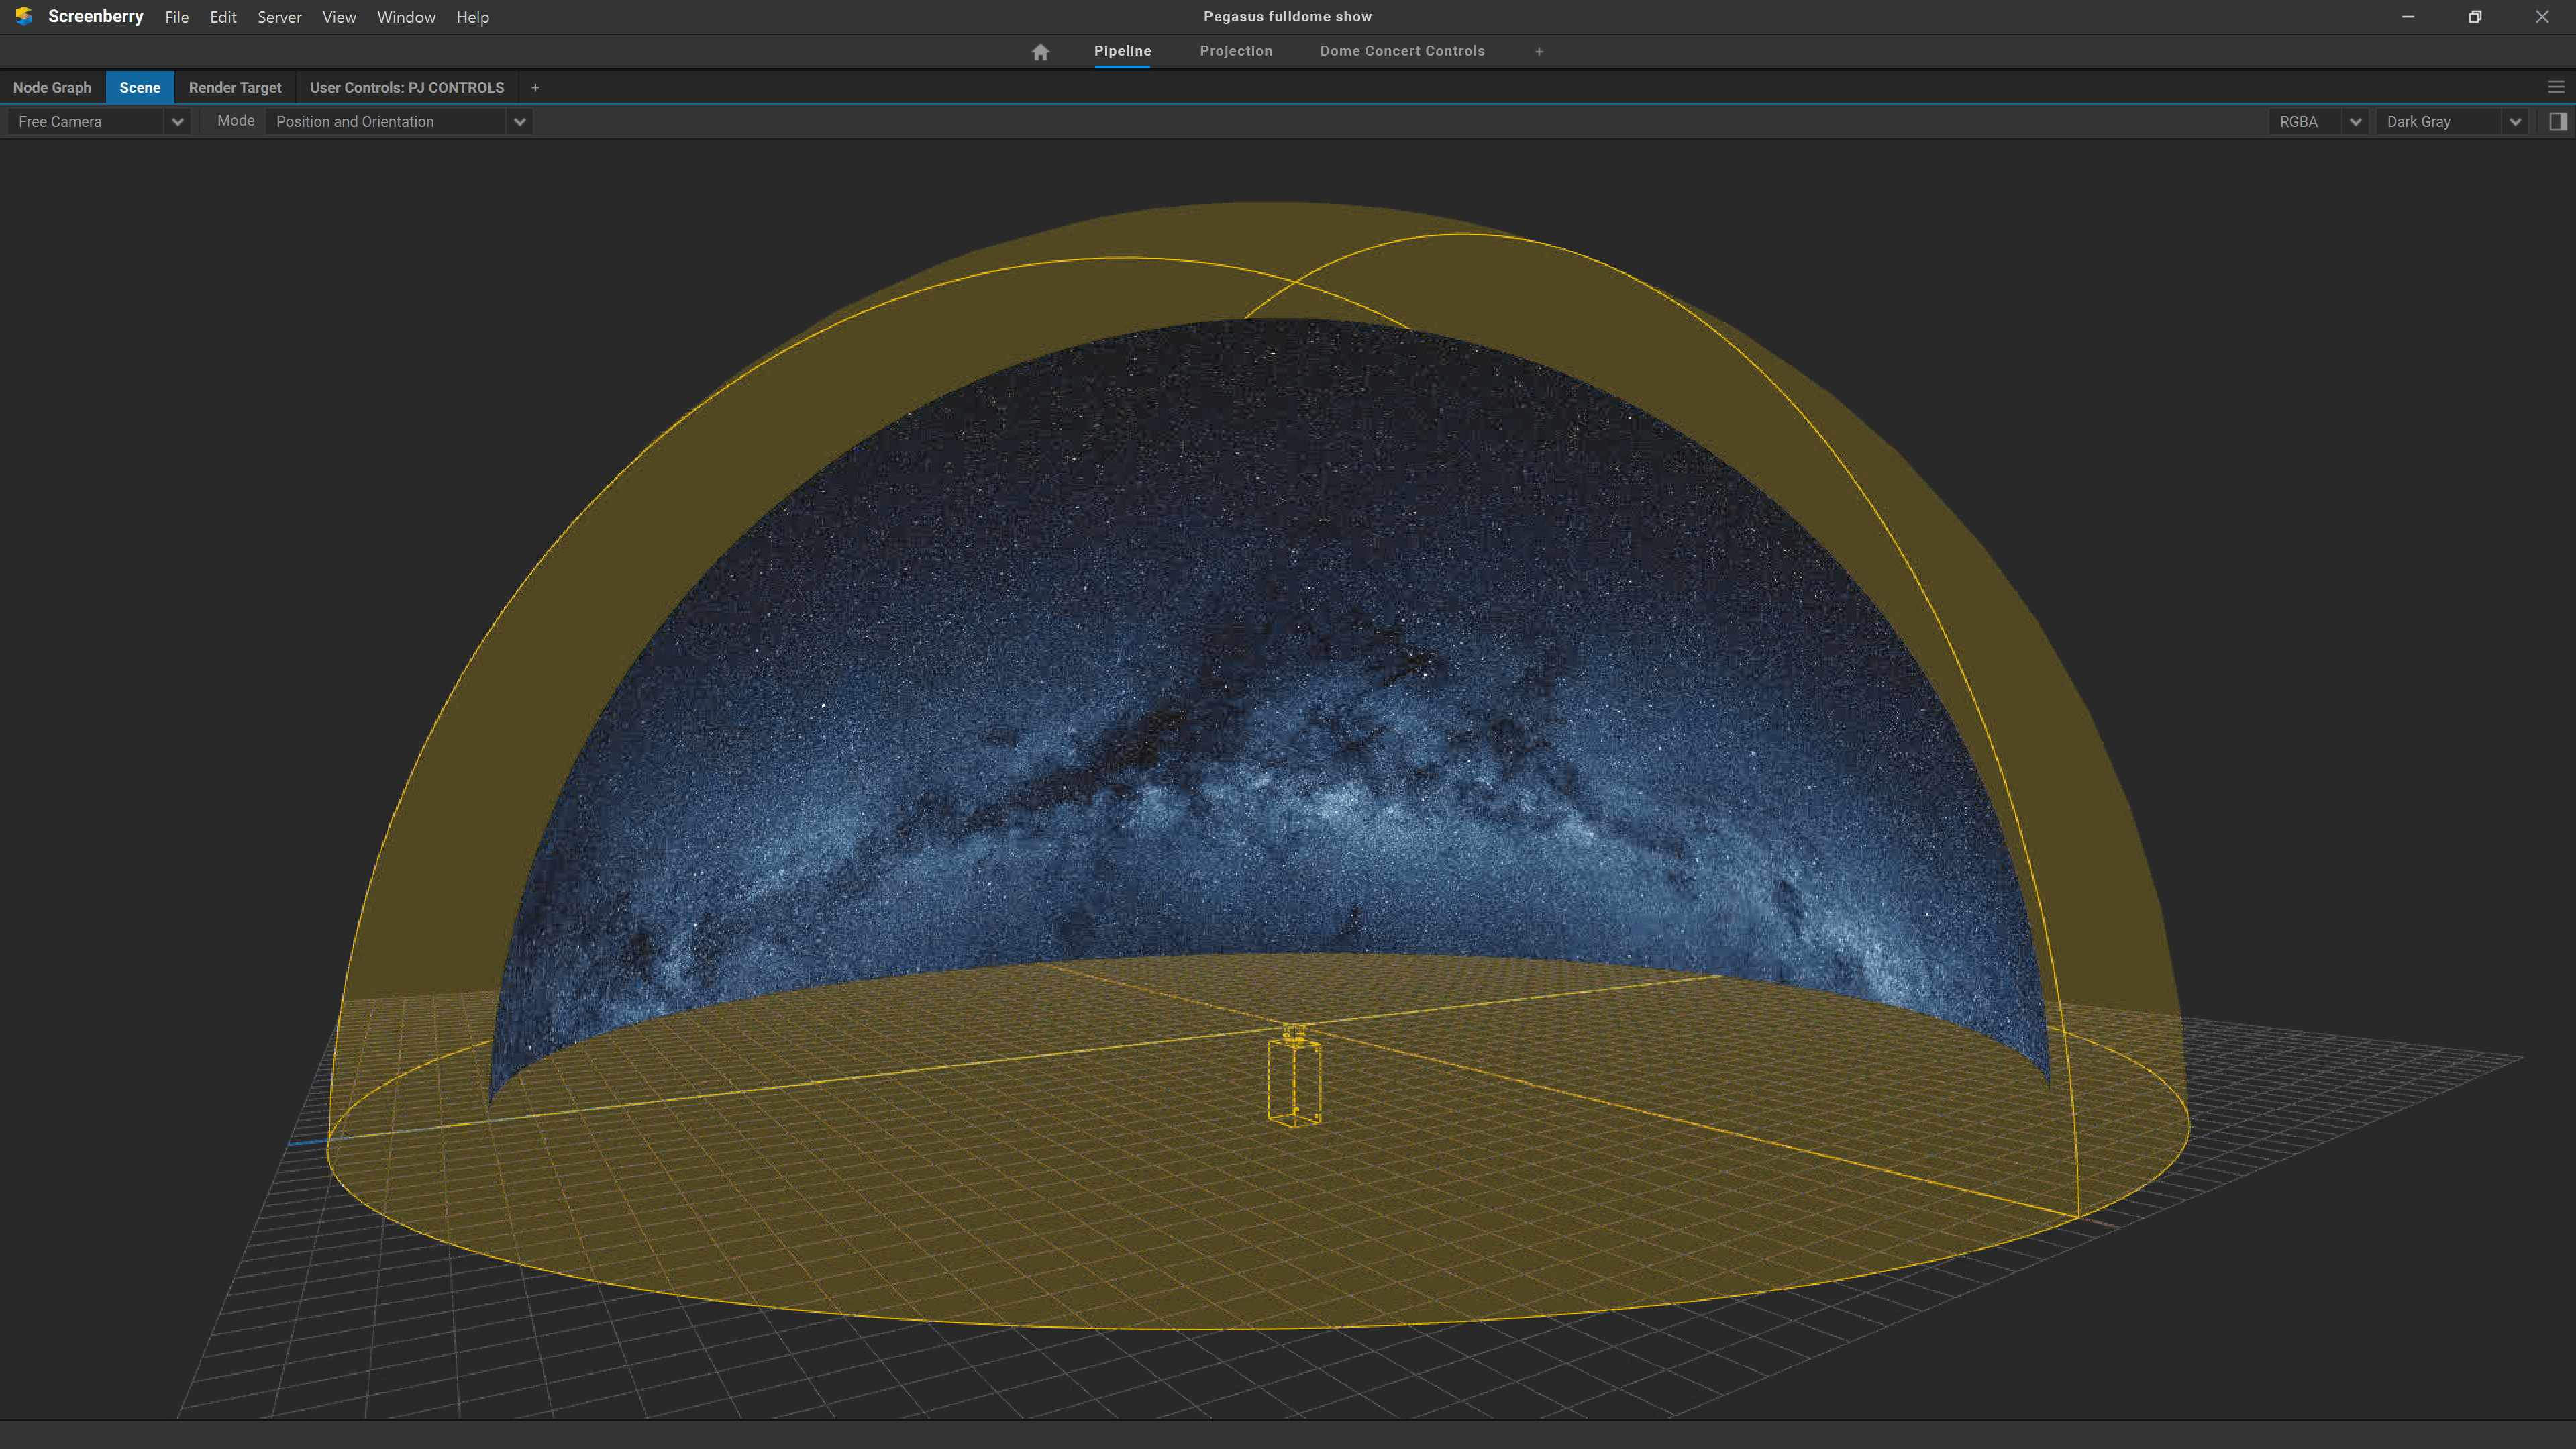Open Dome Concert Controls workspace

pyautogui.click(x=1401, y=51)
